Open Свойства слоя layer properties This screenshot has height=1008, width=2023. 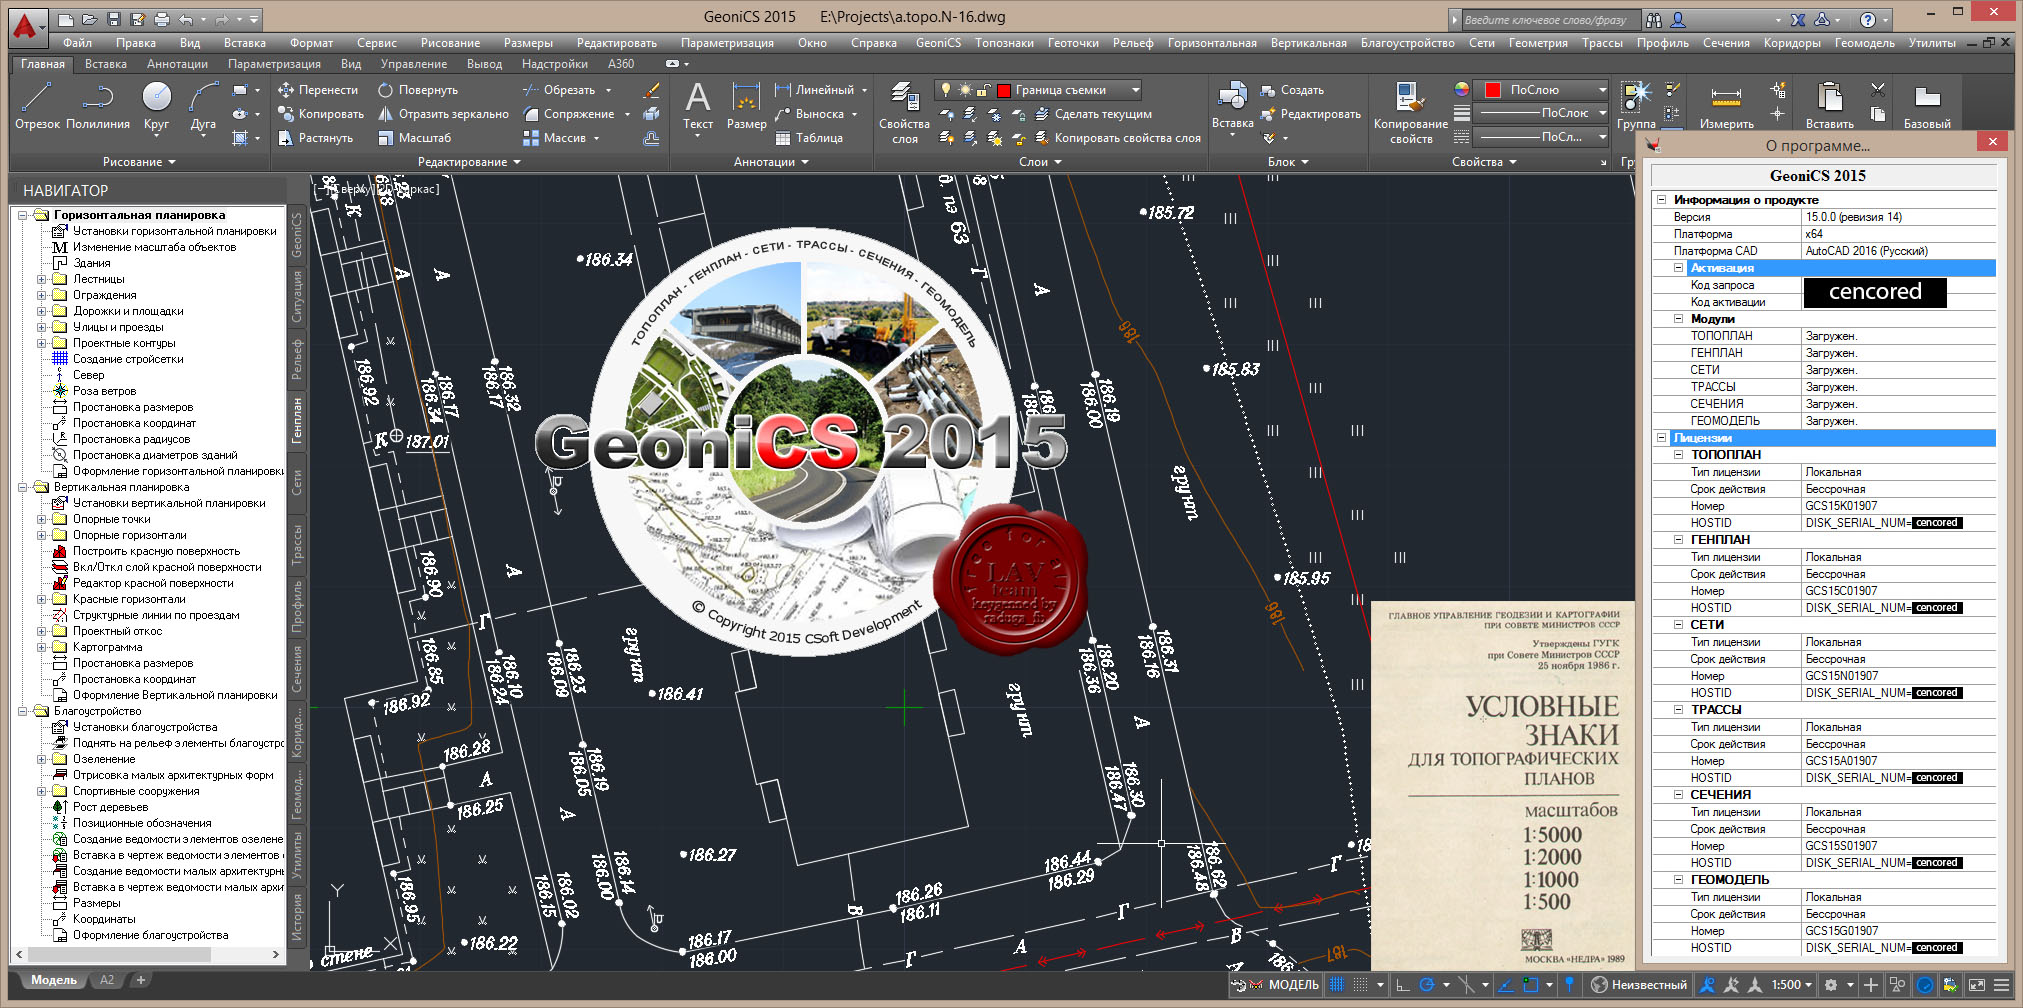(x=904, y=113)
